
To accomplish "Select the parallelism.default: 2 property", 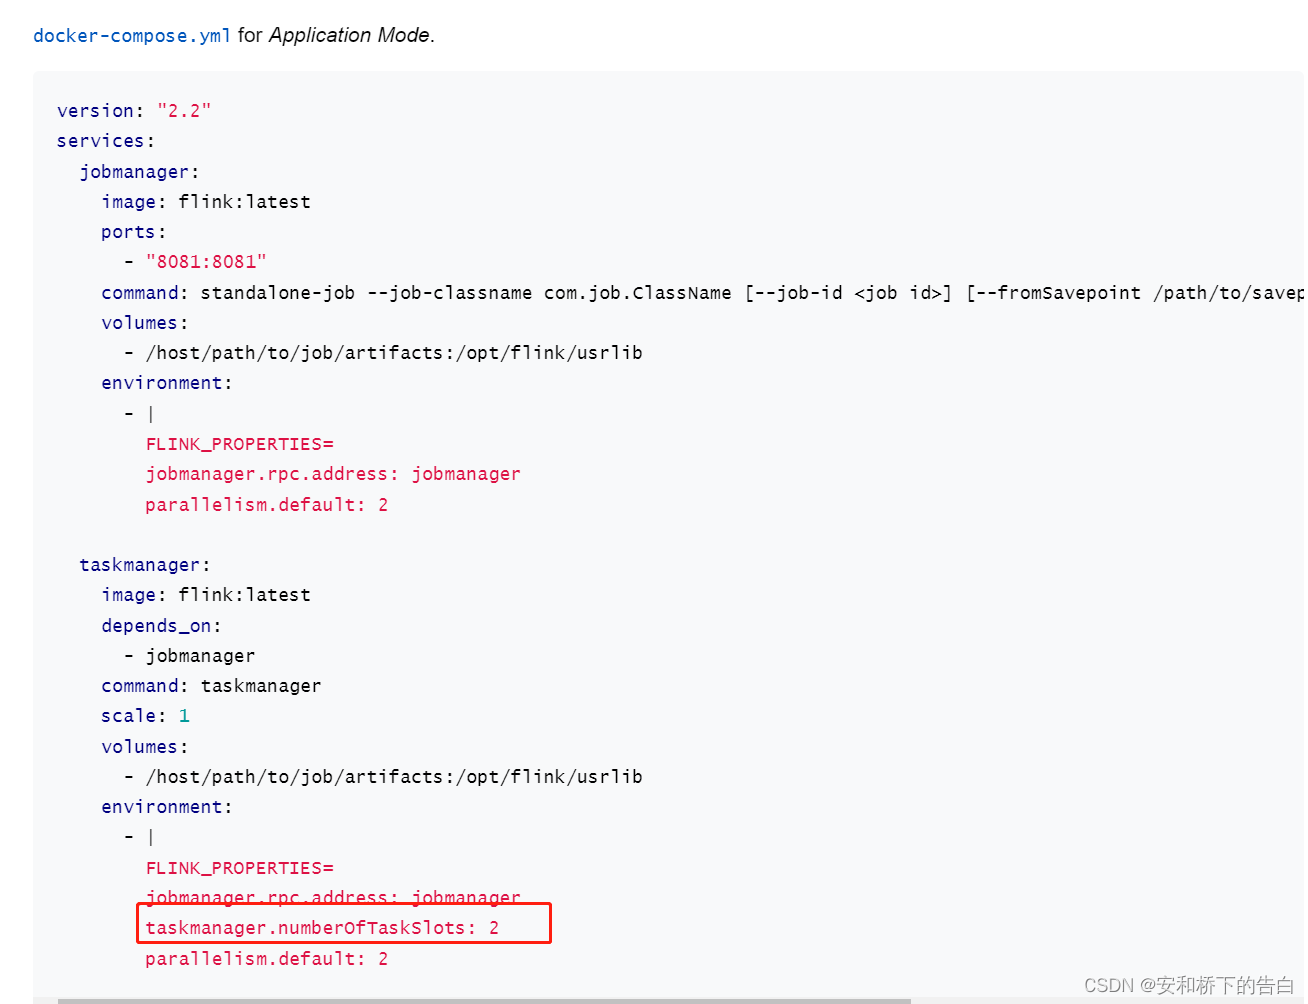I will pos(267,504).
